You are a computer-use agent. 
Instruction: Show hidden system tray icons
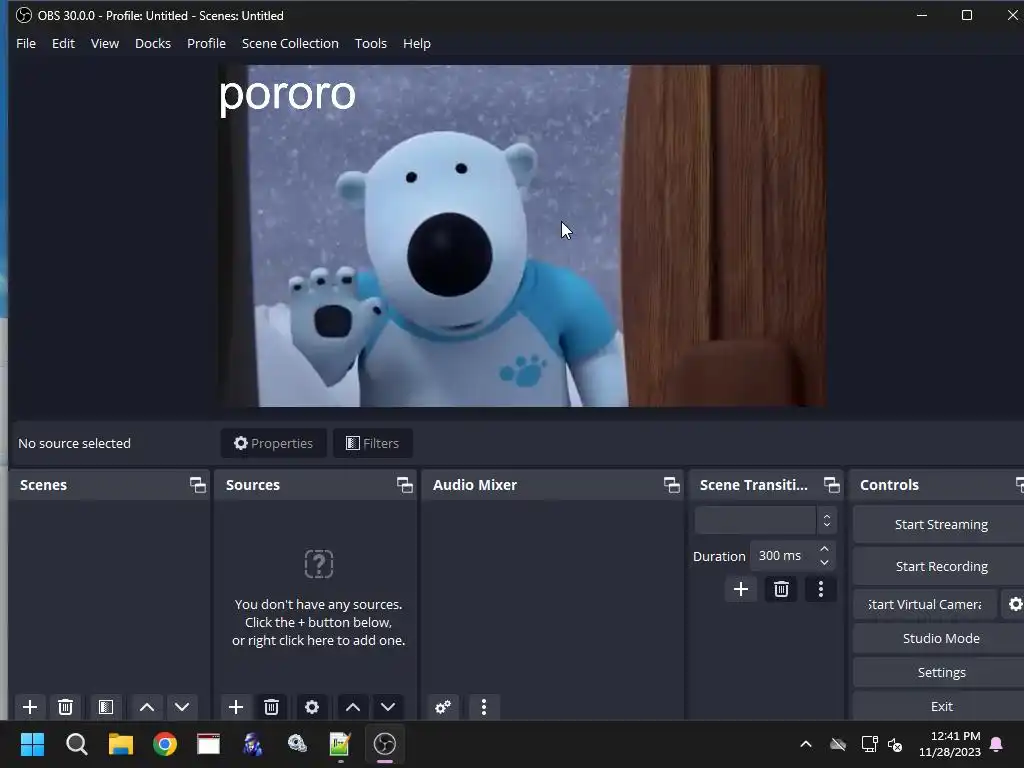pyautogui.click(x=806, y=744)
